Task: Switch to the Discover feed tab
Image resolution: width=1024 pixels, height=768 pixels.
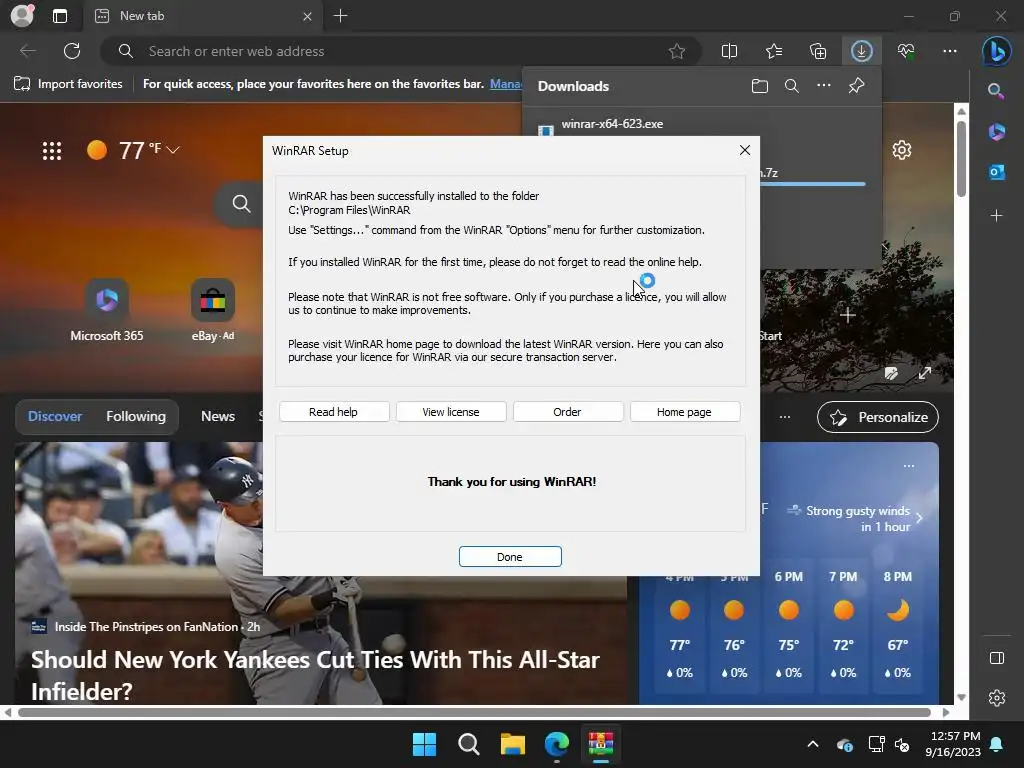Action: 55,417
